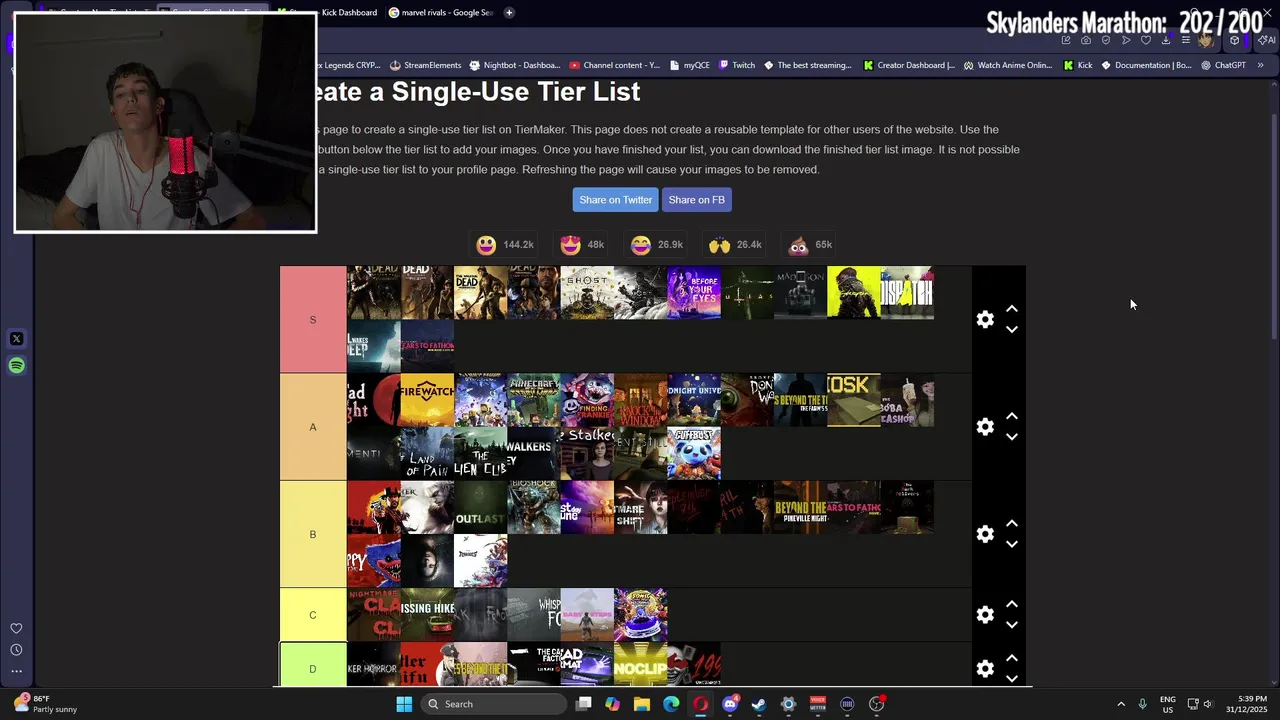Open settings gear for B tier row
The height and width of the screenshot is (720, 1280).
(x=985, y=534)
